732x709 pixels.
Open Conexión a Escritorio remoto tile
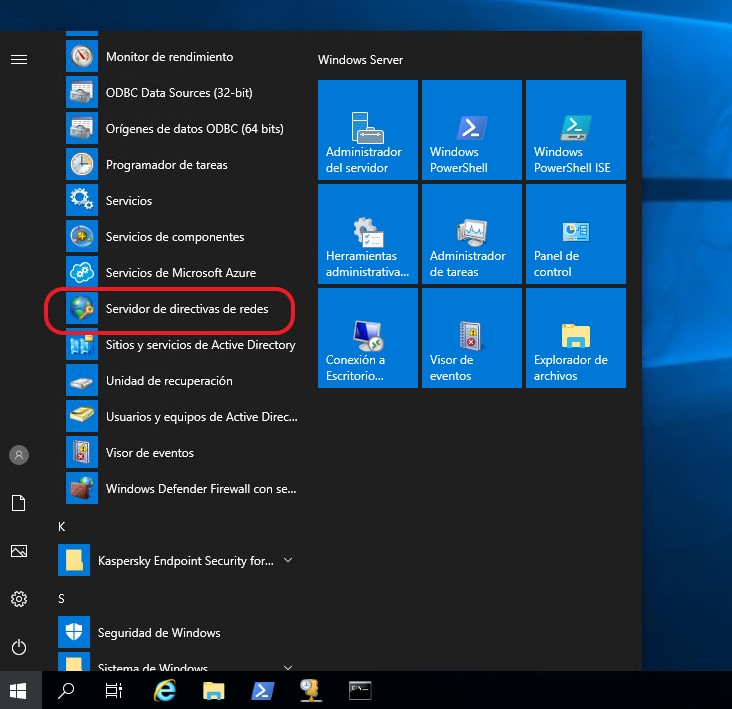pyautogui.click(x=368, y=338)
